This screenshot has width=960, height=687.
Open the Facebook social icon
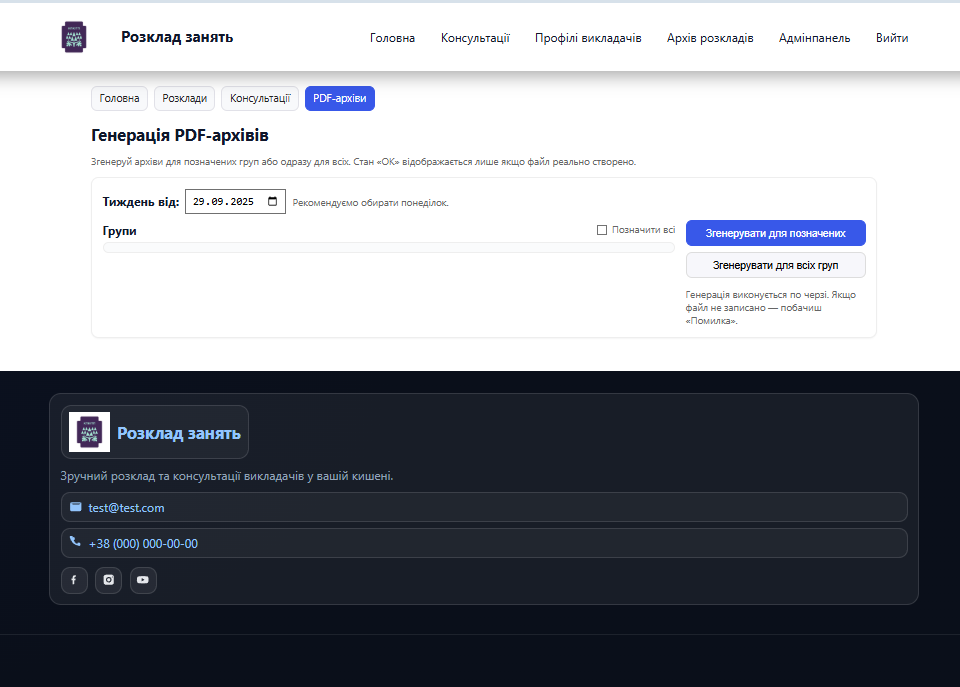(74, 580)
